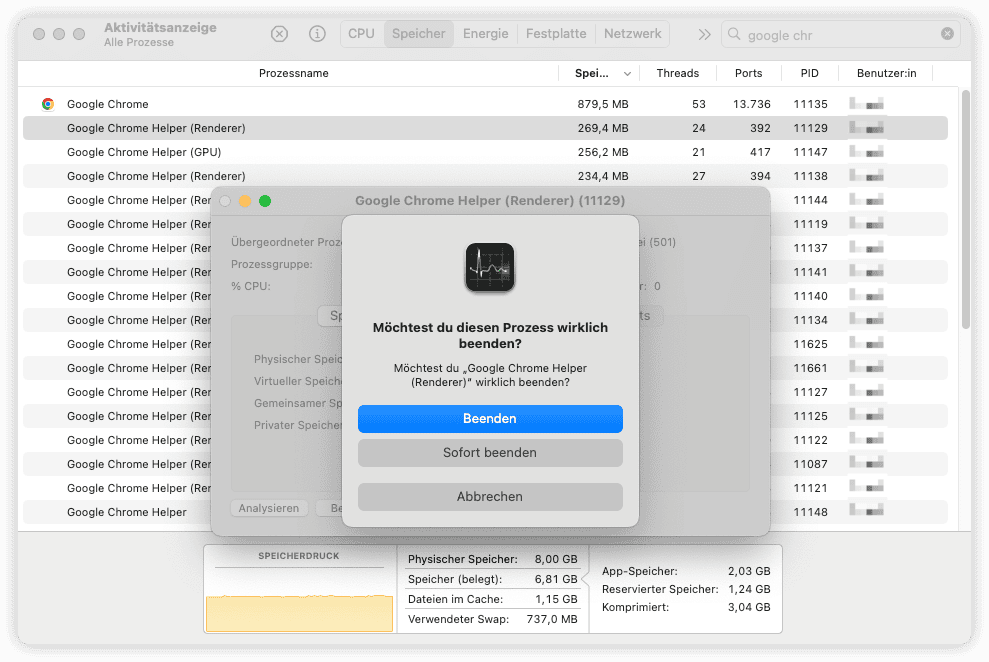Cancel the dialog with Abbrechen
Screen dimensions: 989x662
(x=490, y=497)
